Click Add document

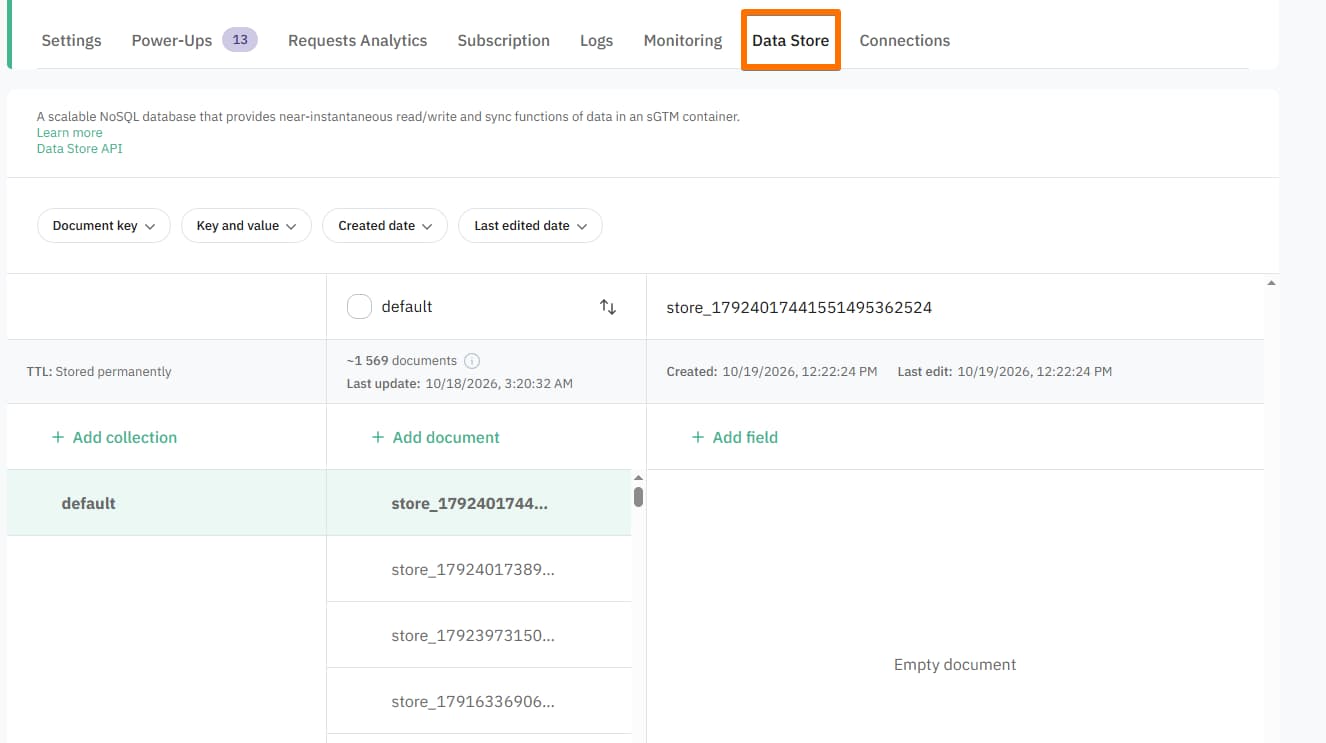coord(435,437)
